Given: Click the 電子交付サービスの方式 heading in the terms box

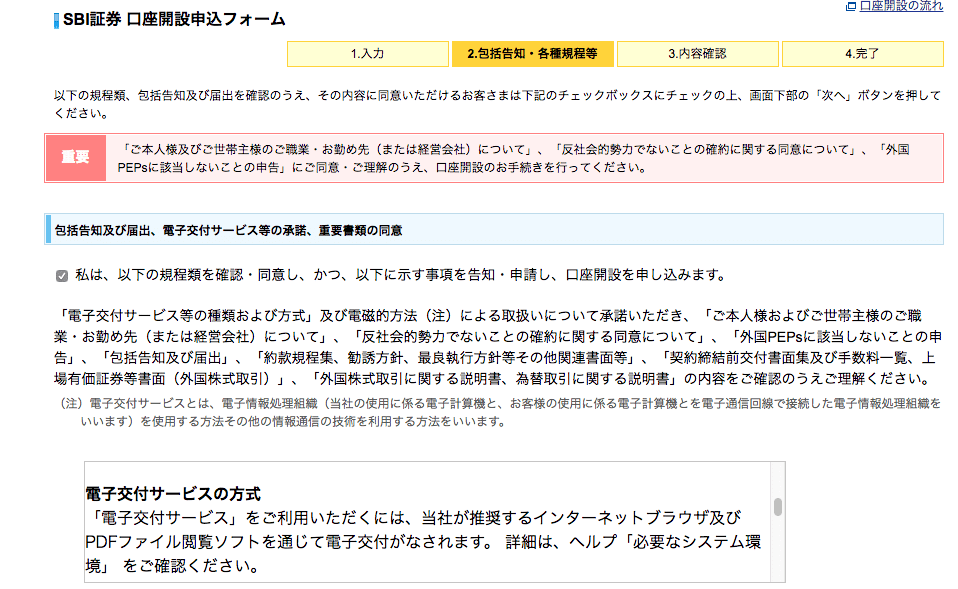Looking at the screenshot, I should (173, 494).
